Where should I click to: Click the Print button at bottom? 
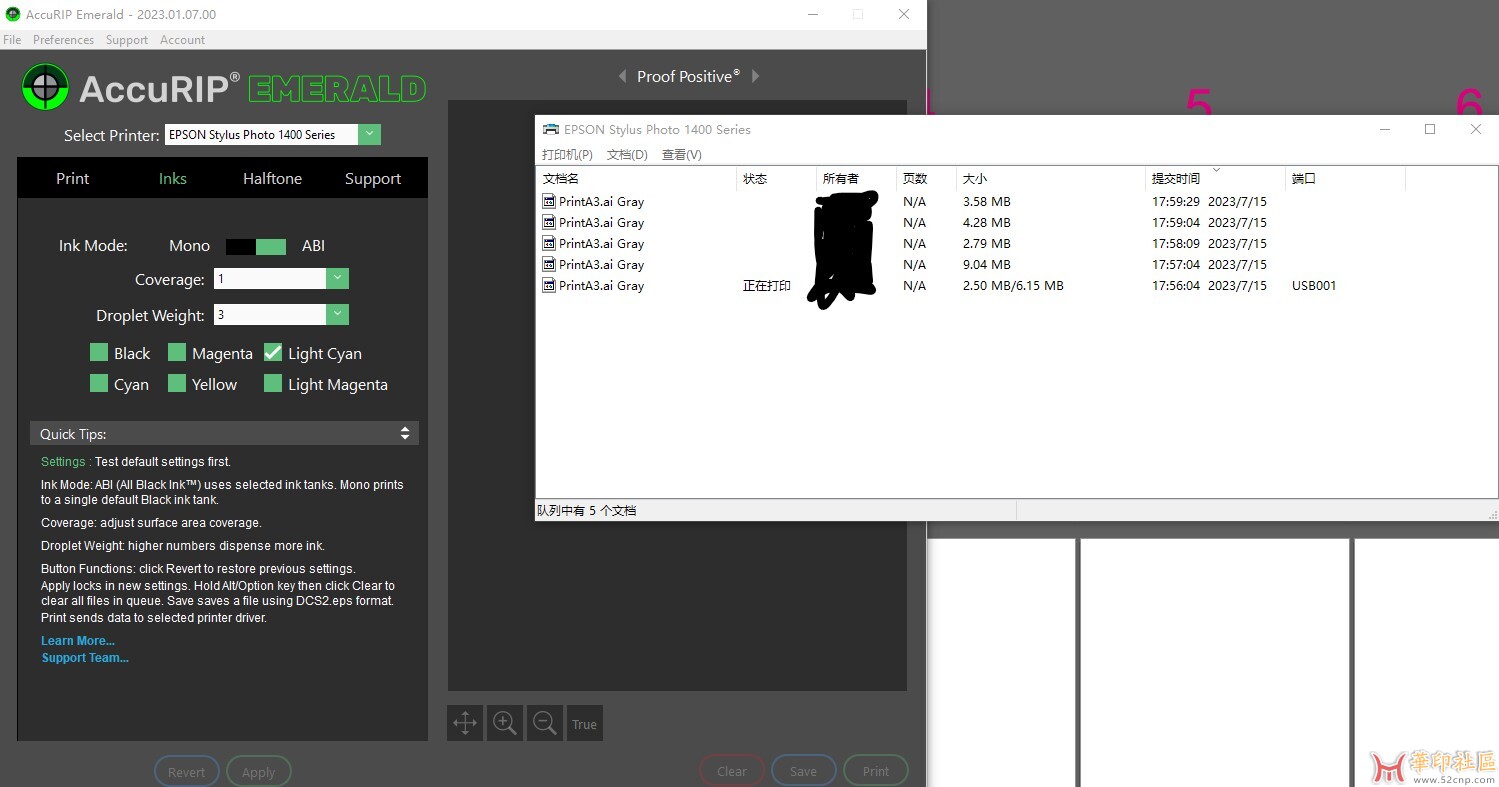click(x=875, y=771)
